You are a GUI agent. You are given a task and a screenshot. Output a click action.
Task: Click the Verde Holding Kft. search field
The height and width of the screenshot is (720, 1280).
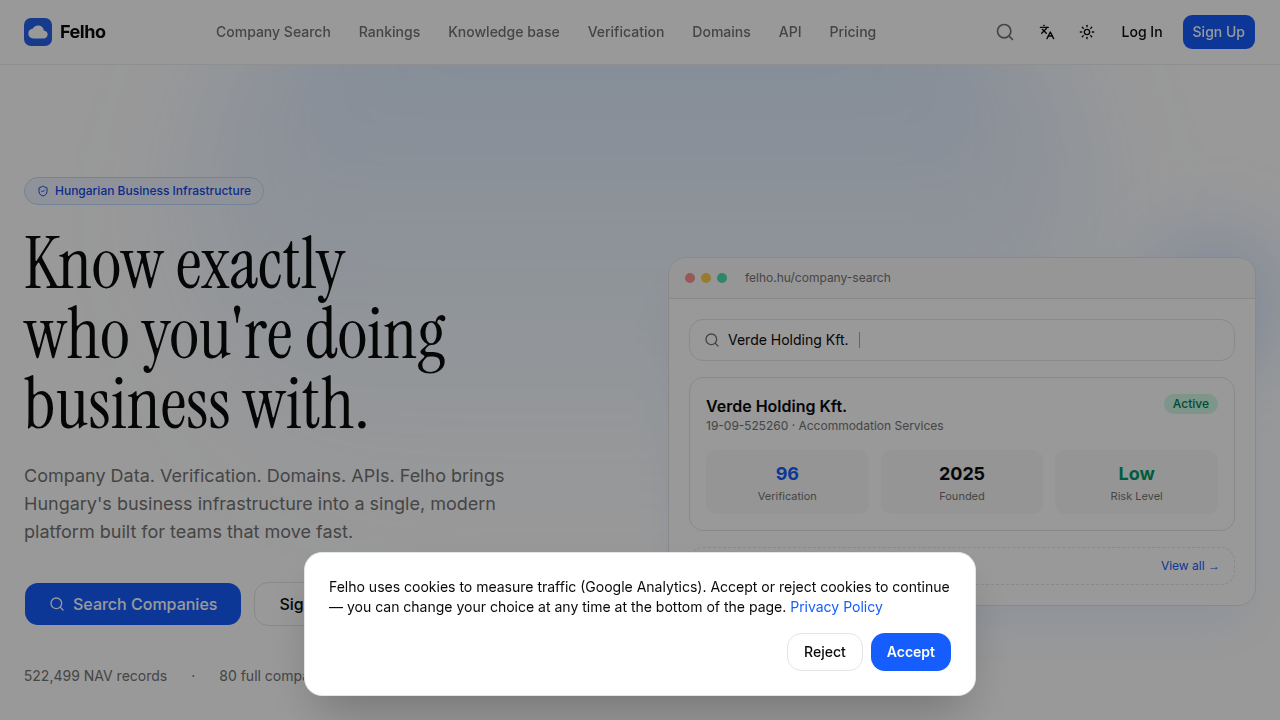[x=962, y=340]
